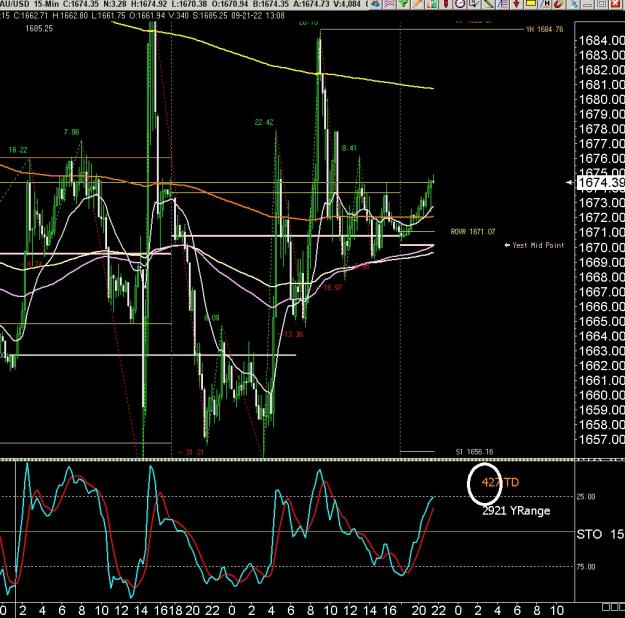Image resolution: width=625 pixels, height=618 pixels.
Task: Click the STO 15 indicator label
Action: click(x=600, y=534)
